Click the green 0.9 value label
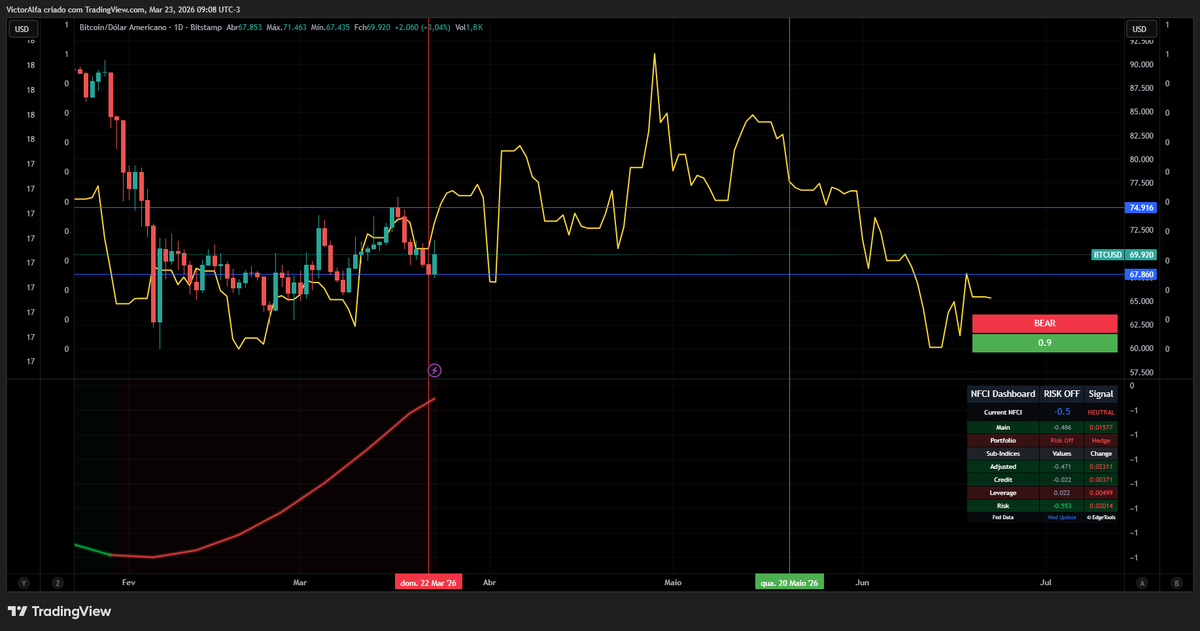Screen dimensions: 1200x631 (x=1044, y=342)
